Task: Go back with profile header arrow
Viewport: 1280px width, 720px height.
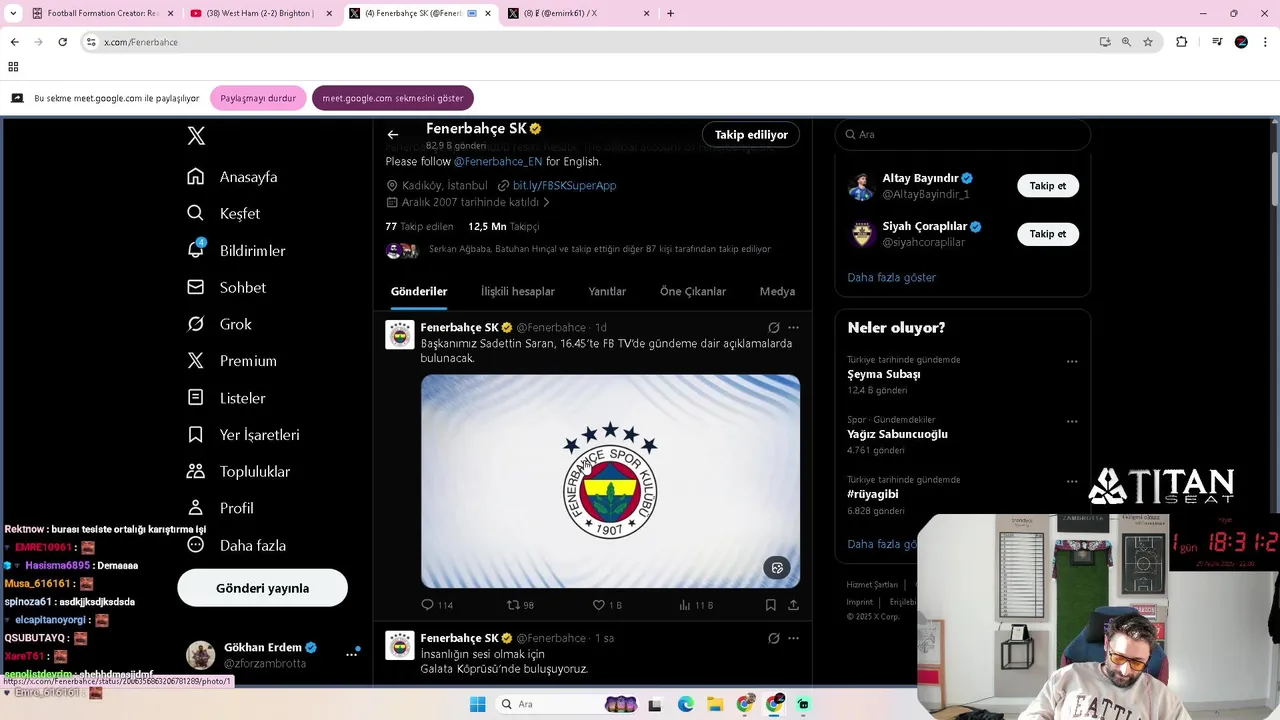Action: click(x=393, y=134)
